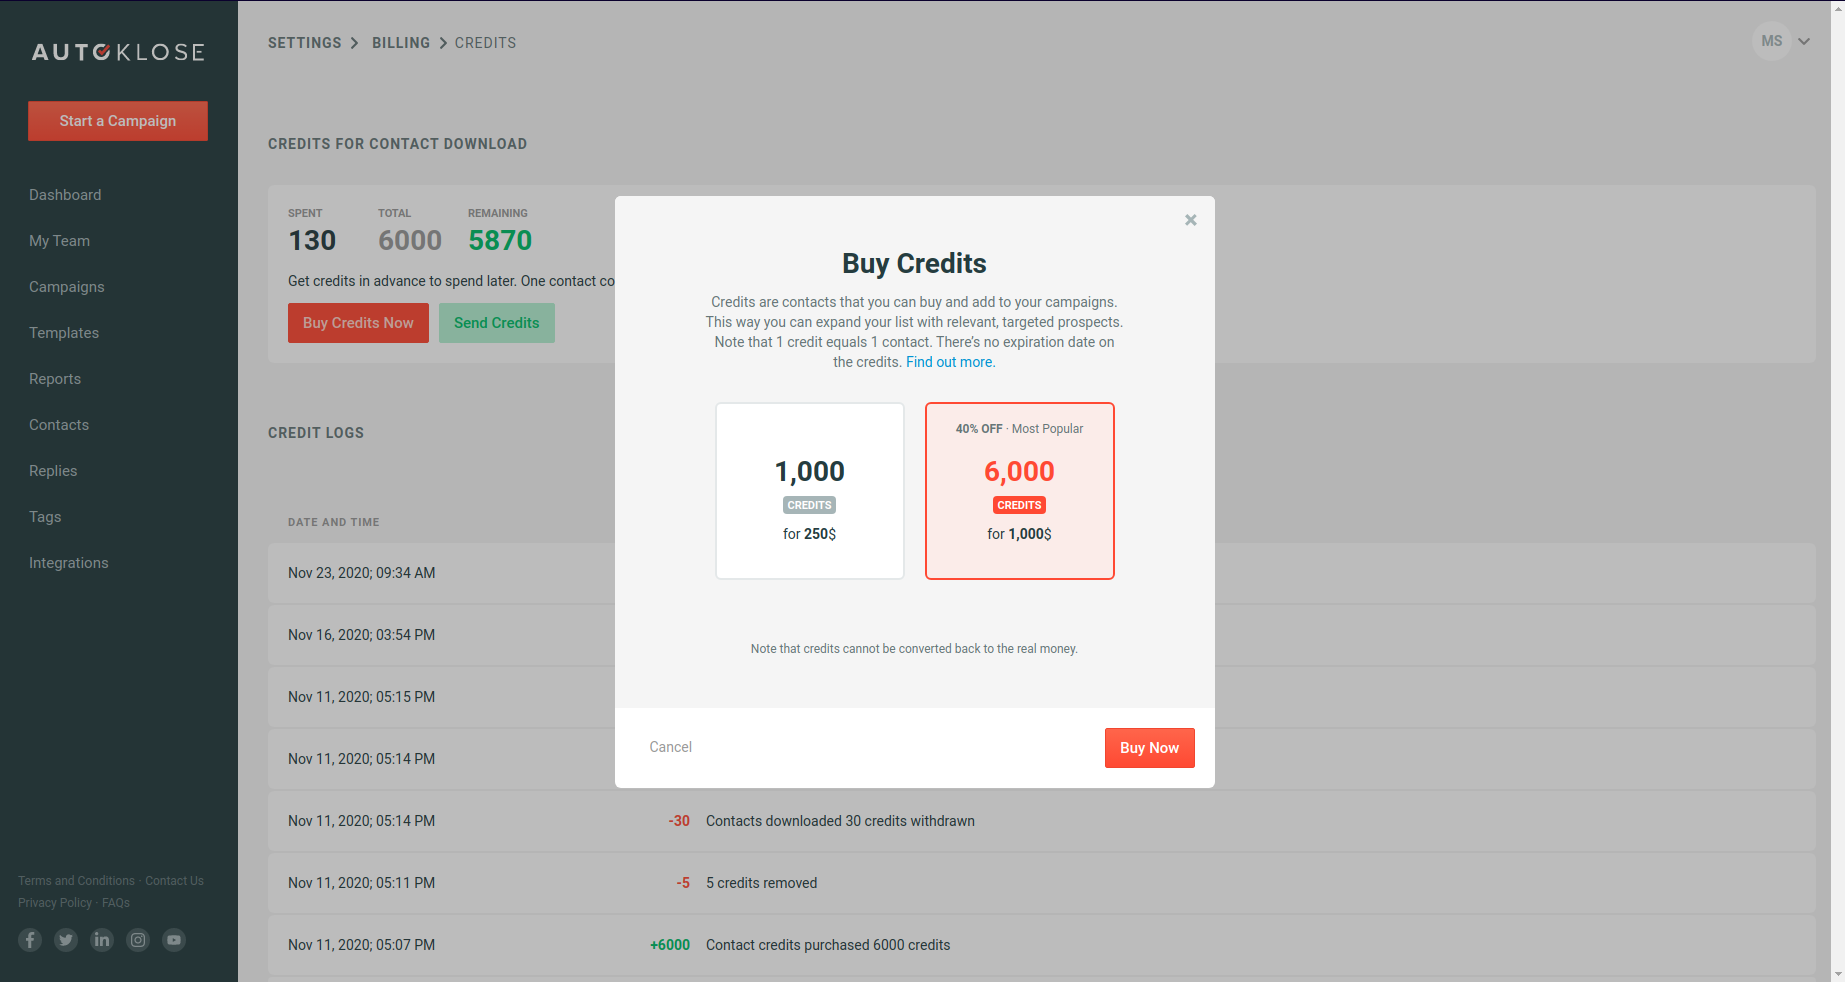Open Tags in the sidebar
The height and width of the screenshot is (982, 1845).
pos(45,517)
